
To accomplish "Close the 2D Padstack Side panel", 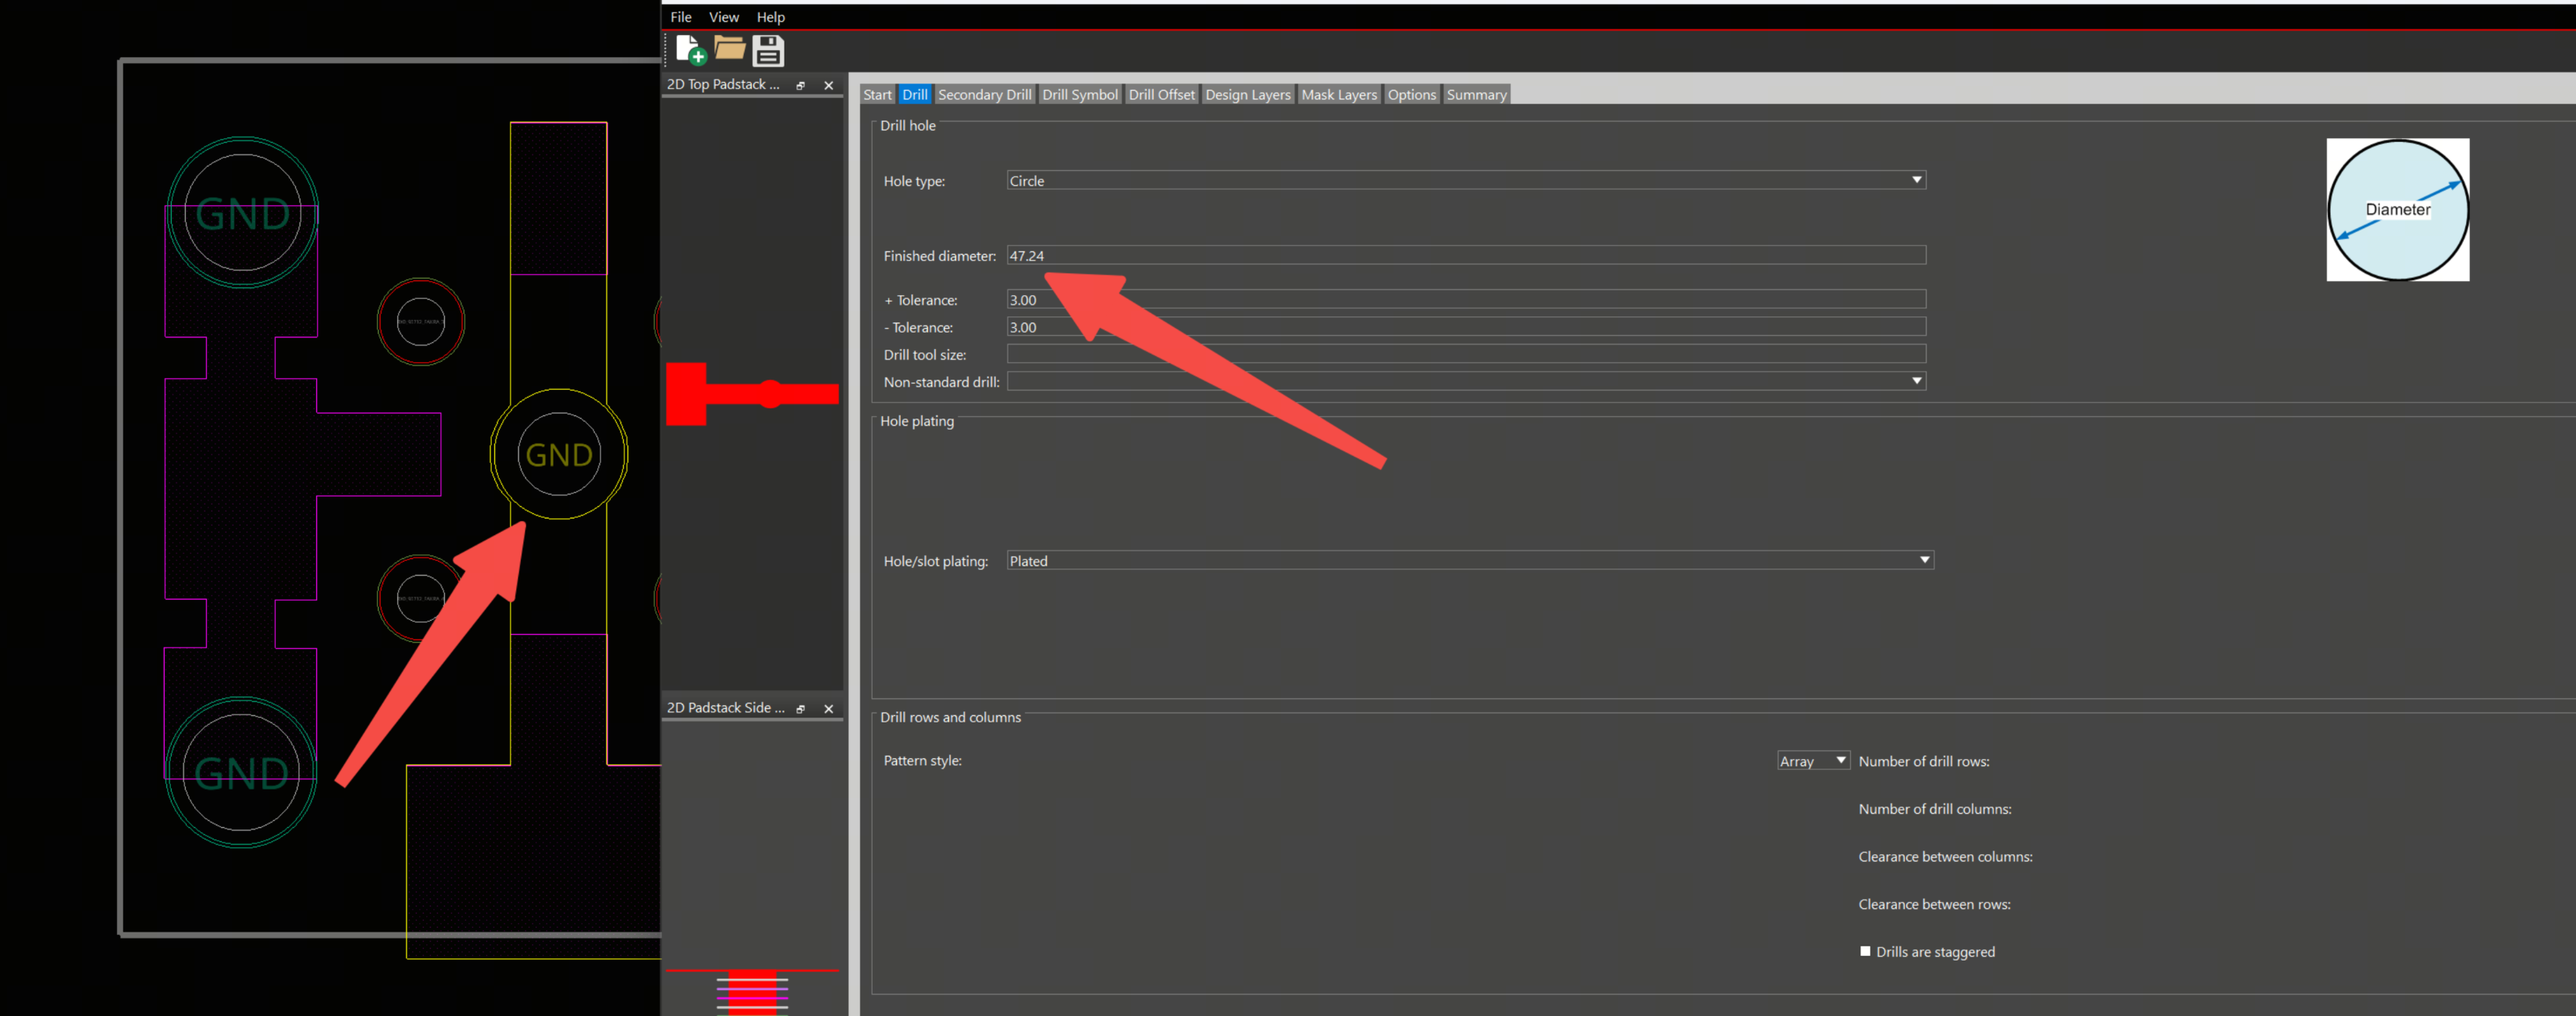I will tap(828, 709).
